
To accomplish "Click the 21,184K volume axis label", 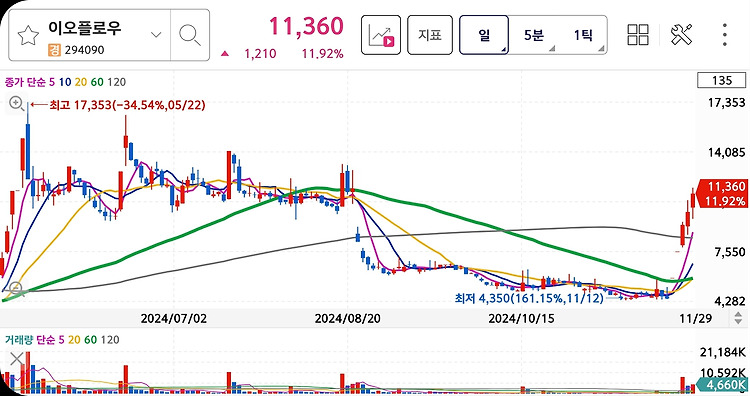I will tap(723, 352).
